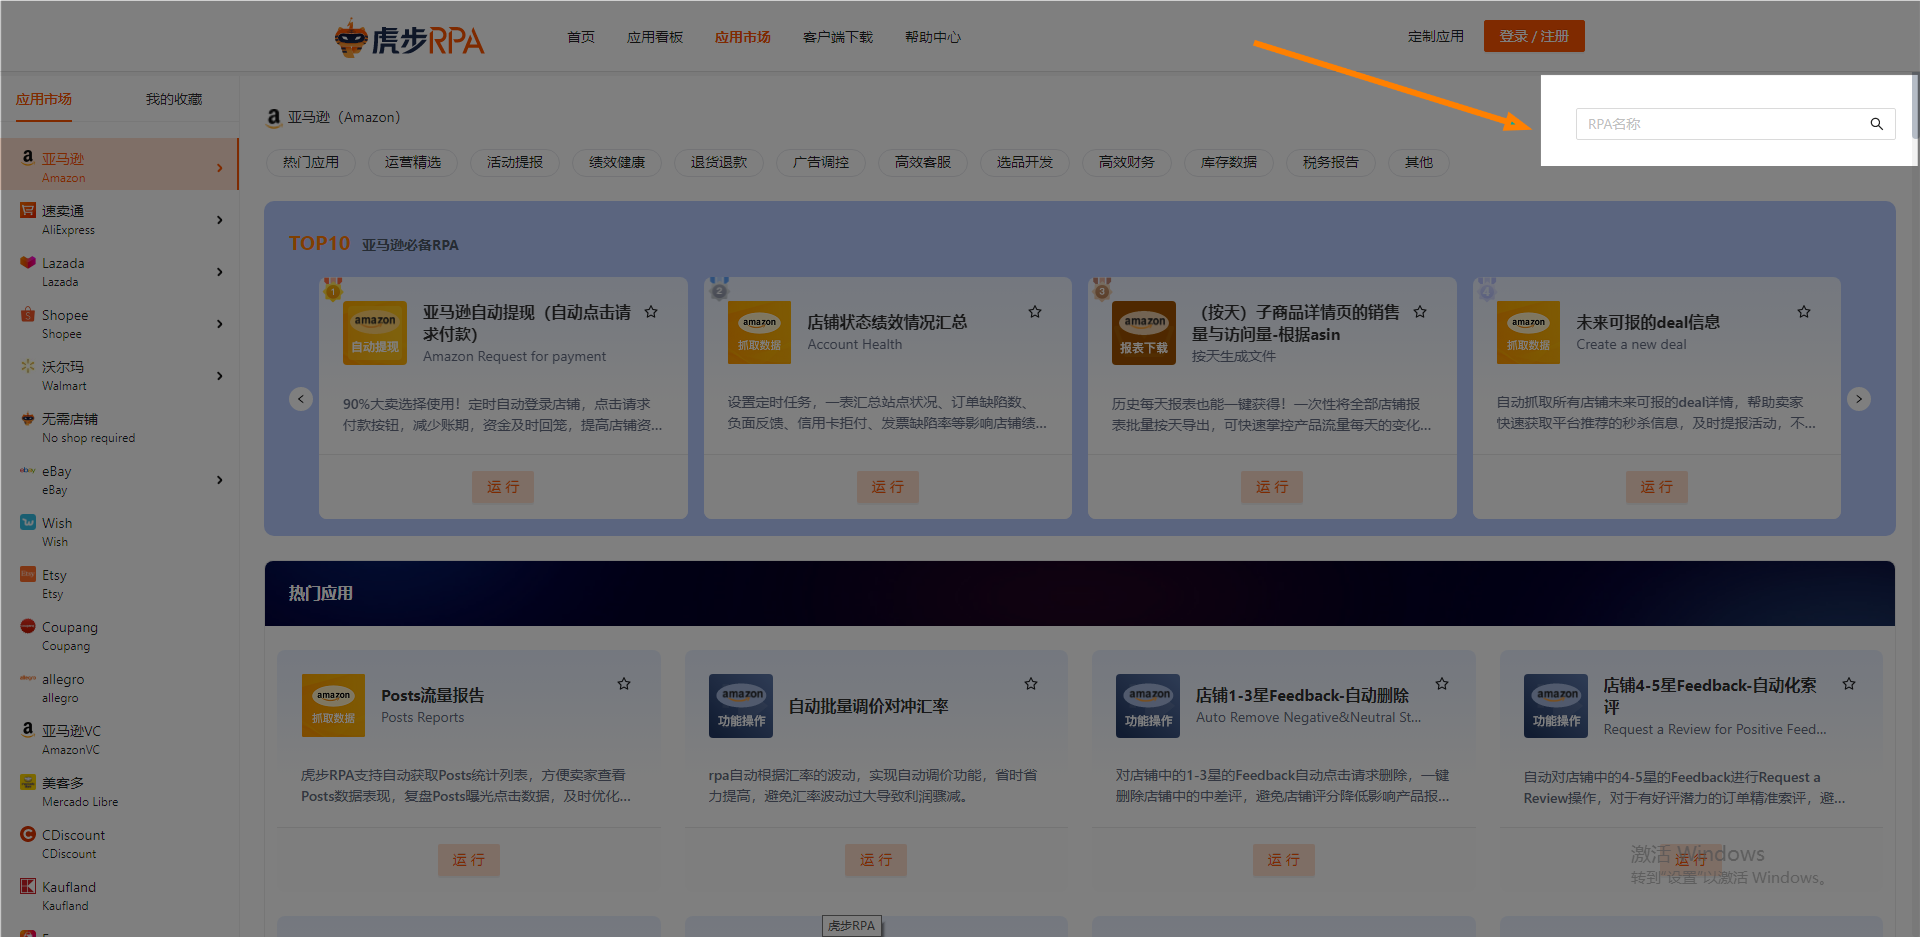Toggle the star on the 子商品详情页的销售量 card

point(1420,312)
